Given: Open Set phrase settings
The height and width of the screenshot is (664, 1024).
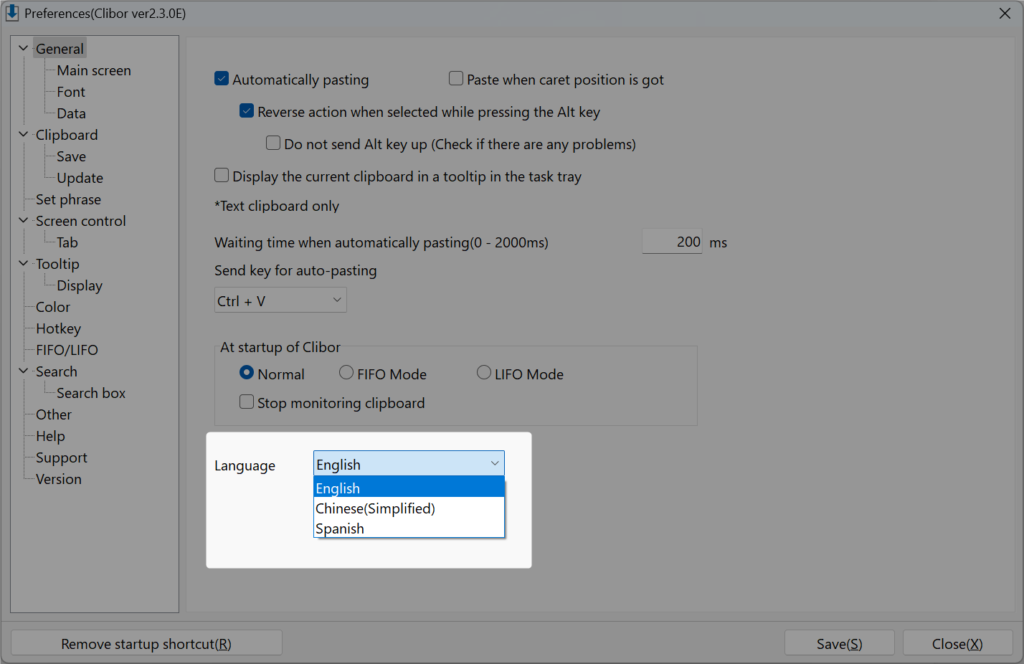Looking at the screenshot, I should pyautogui.click(x=69, y=199).
